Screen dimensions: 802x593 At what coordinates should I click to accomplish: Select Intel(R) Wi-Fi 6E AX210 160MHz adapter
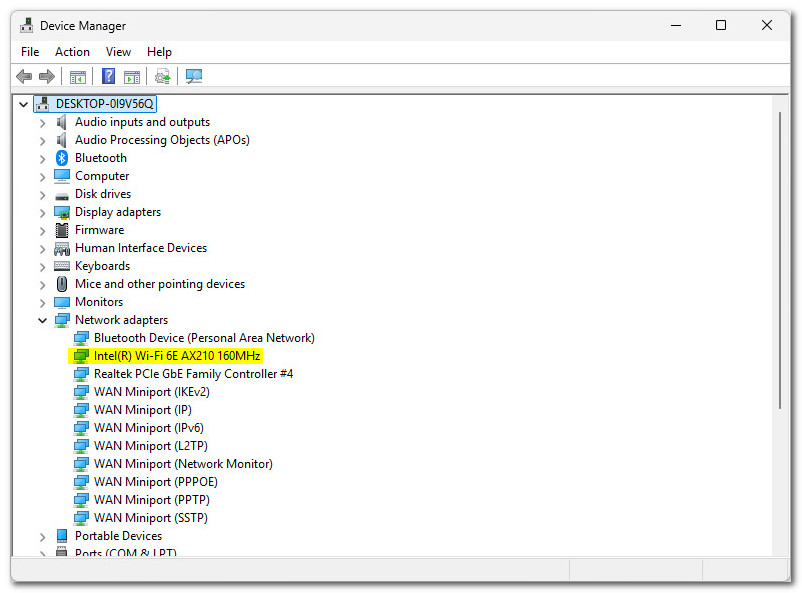tap(177, 356)
